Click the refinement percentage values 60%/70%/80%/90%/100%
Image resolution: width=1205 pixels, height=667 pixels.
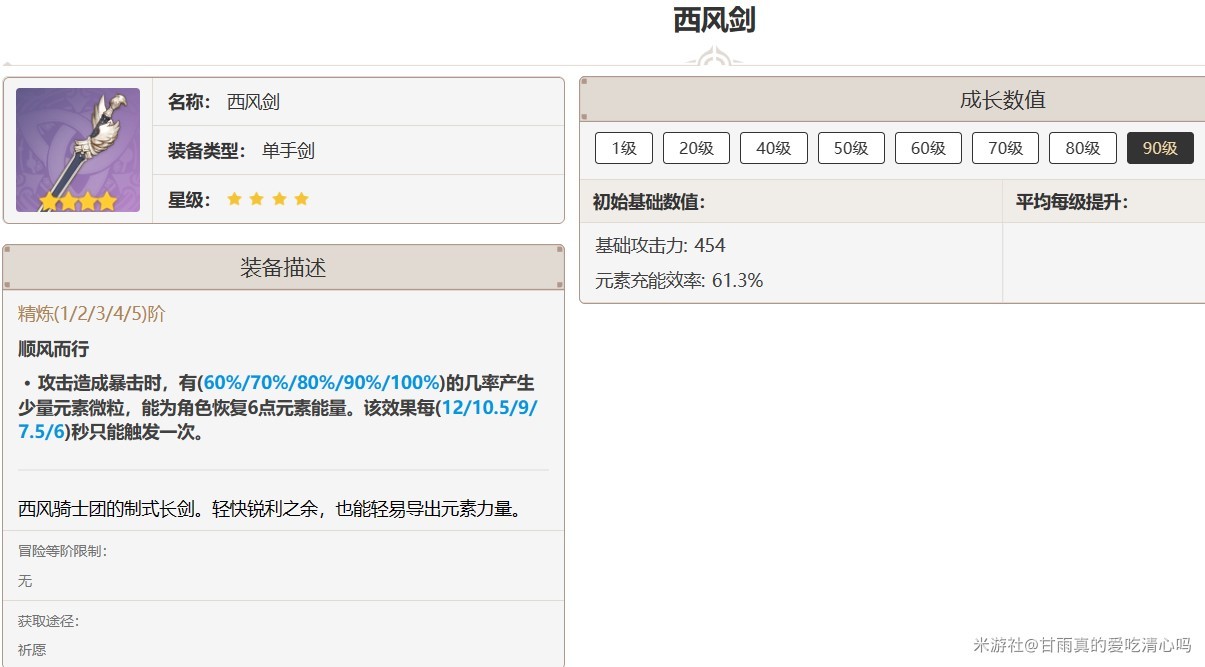[322, 383]
